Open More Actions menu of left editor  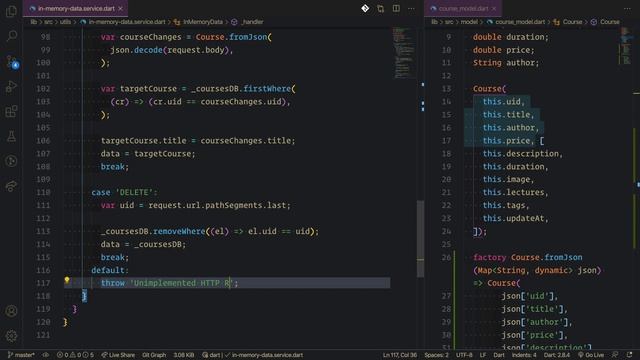tap(411, 8)
